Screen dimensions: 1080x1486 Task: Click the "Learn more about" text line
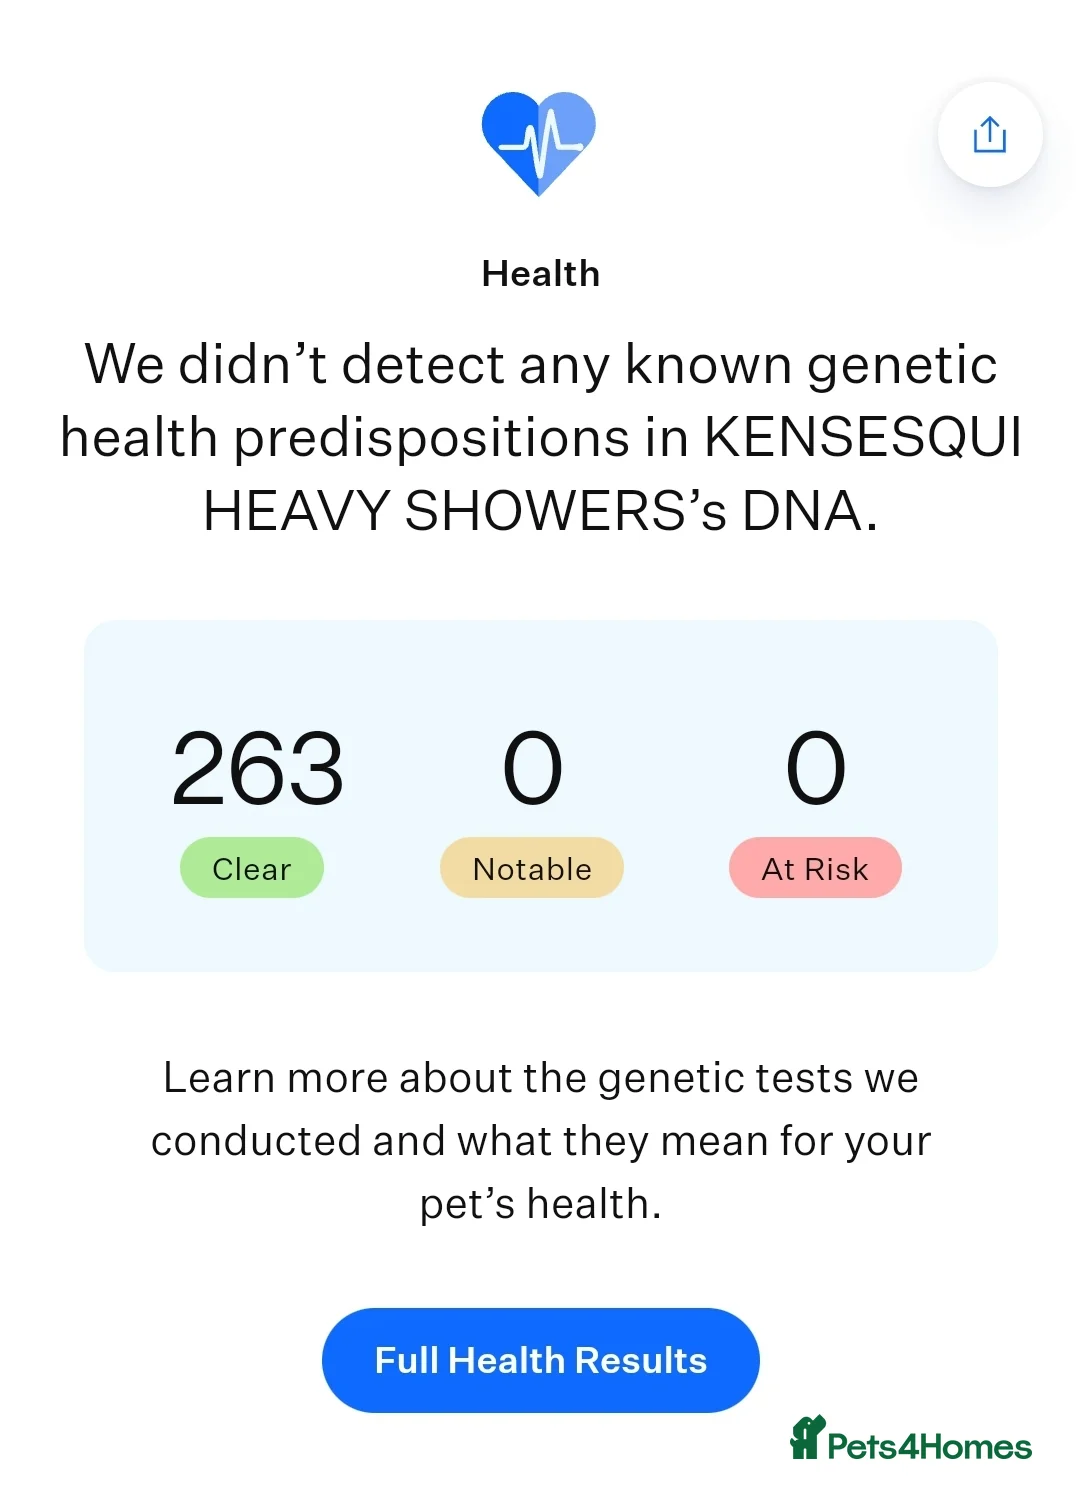point(540,1078)
